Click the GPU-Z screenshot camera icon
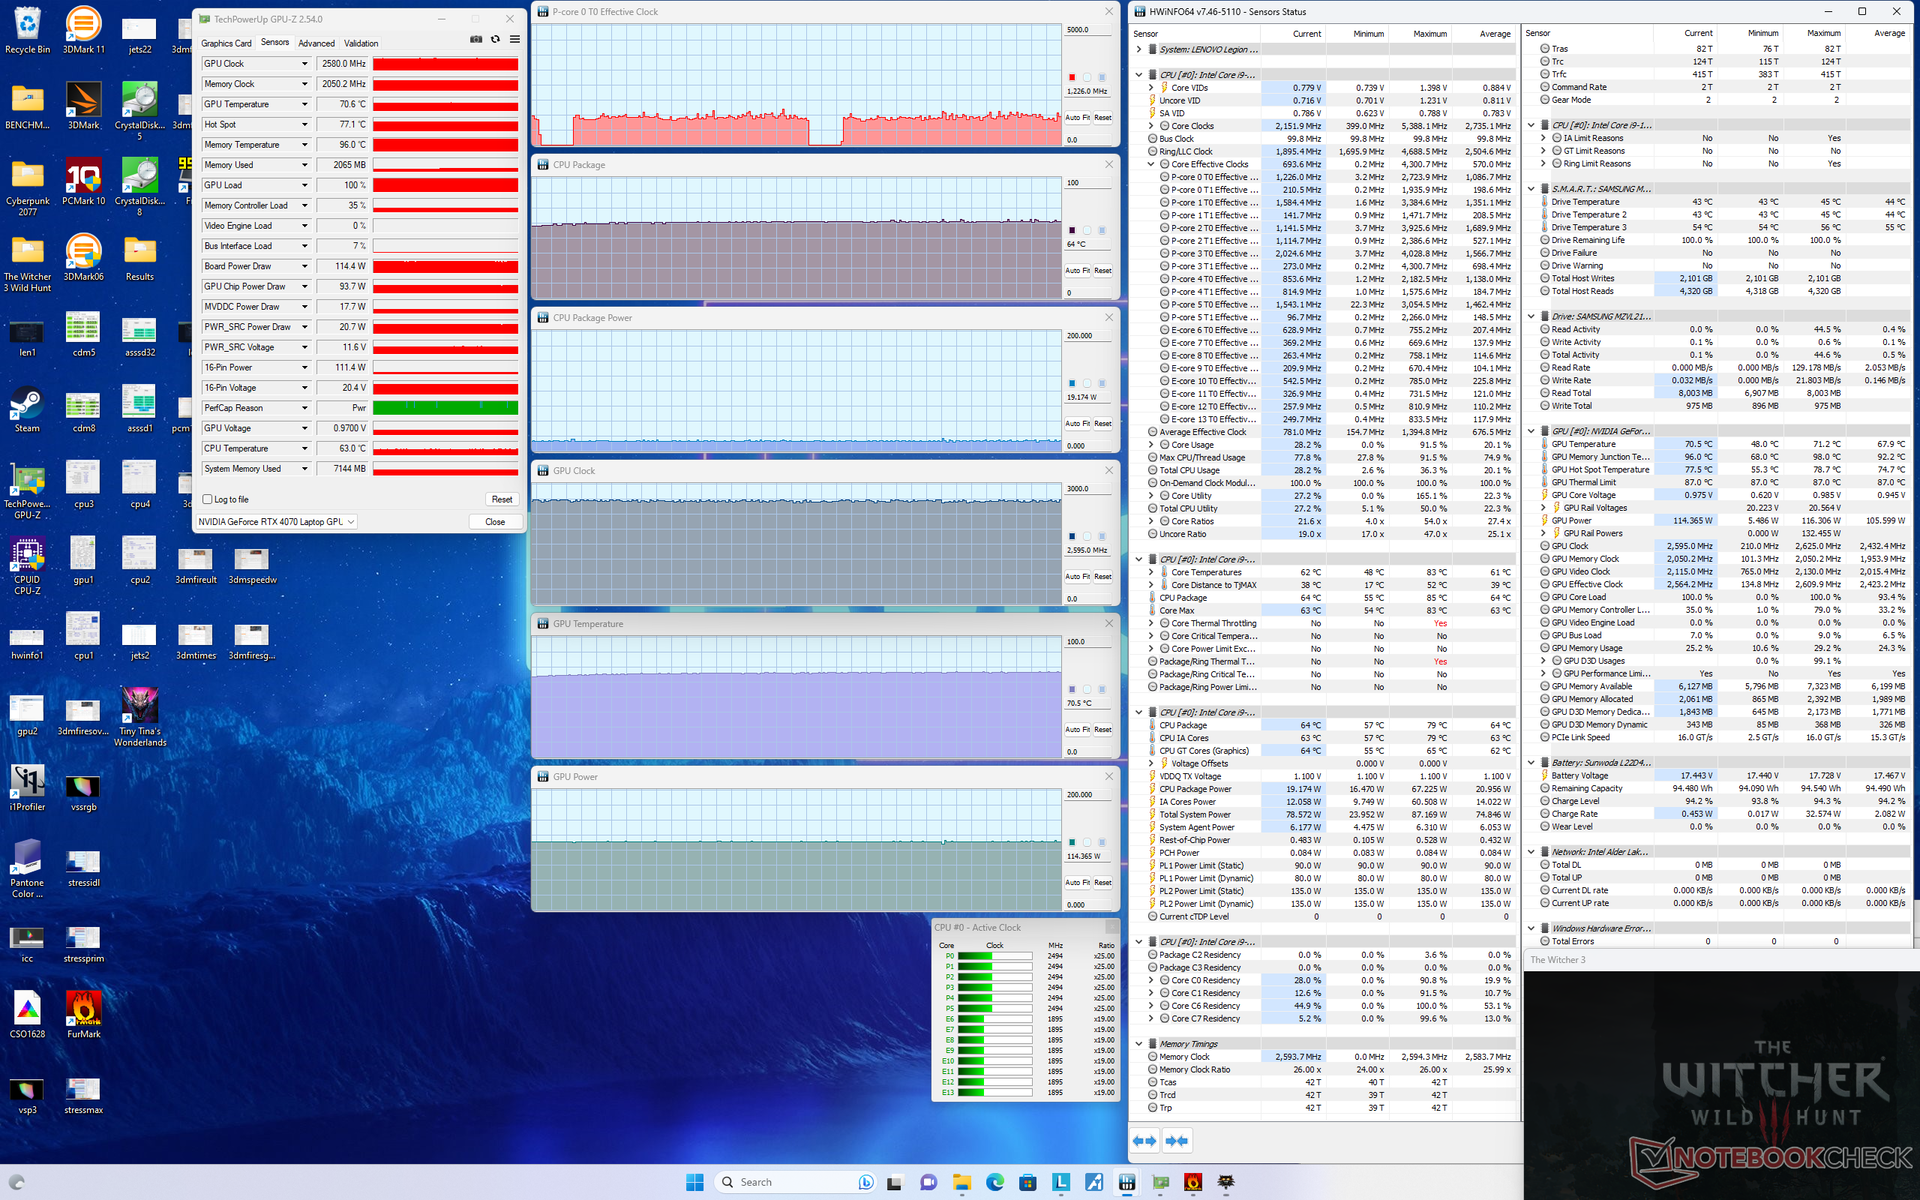The height and width of the screenshot is (1200, 1920). pos(476,40)
